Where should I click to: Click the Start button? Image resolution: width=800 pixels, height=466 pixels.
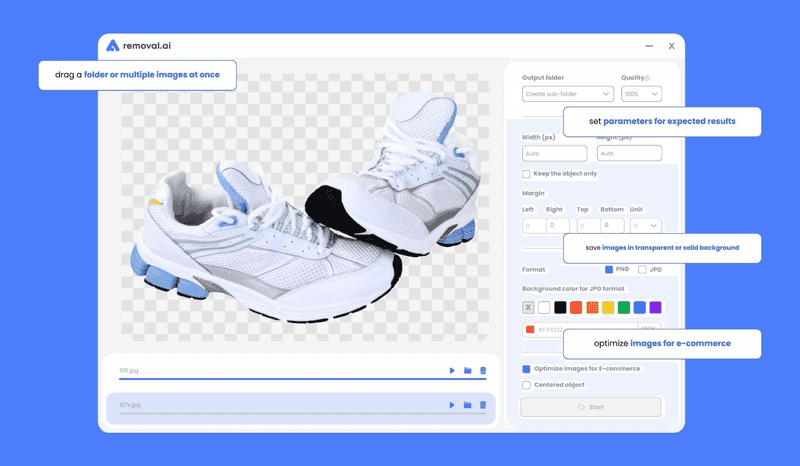pos(591,407)
